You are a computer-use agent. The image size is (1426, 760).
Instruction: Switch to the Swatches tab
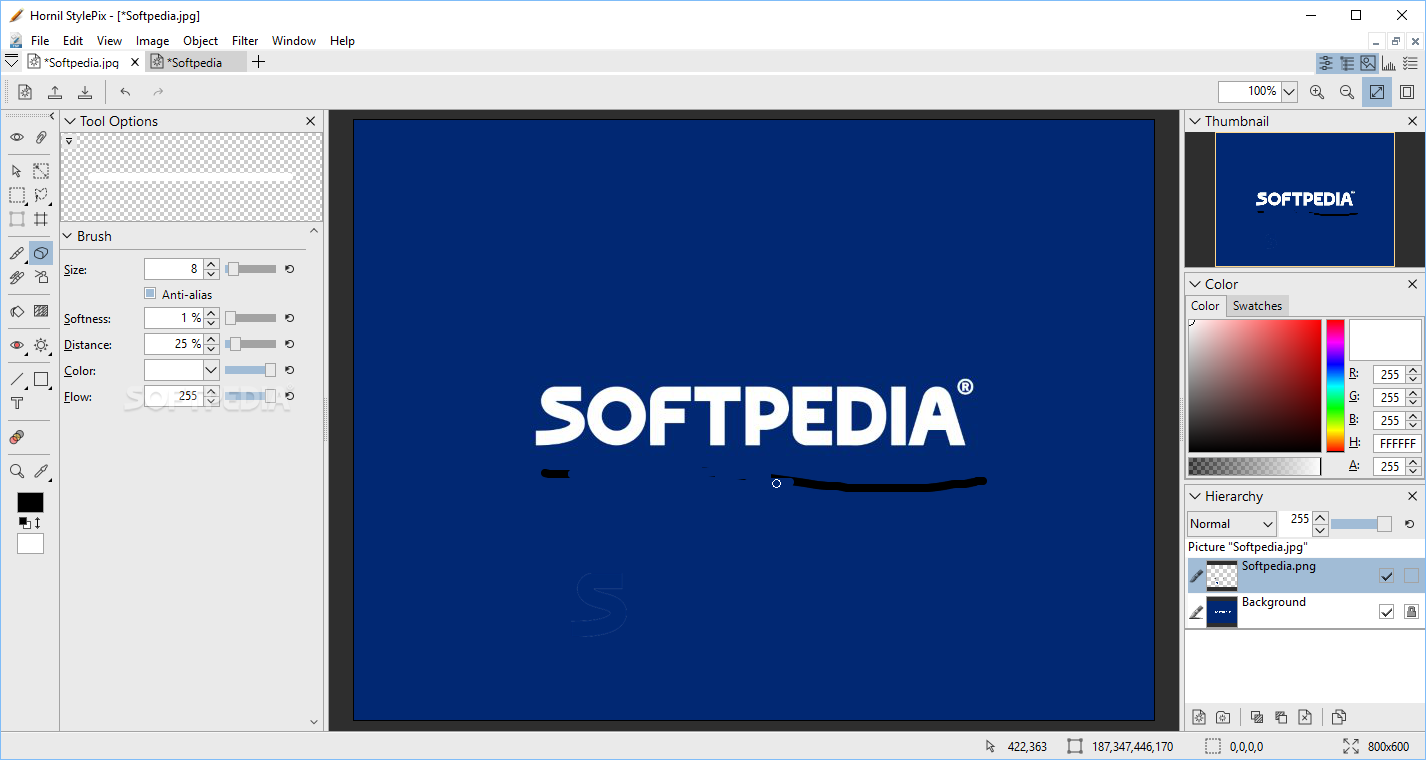point(1257,306)
